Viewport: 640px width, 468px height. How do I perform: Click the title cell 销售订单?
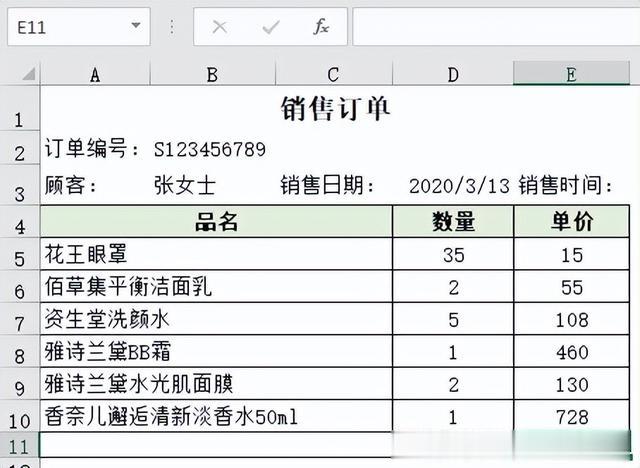coord(335,108)
